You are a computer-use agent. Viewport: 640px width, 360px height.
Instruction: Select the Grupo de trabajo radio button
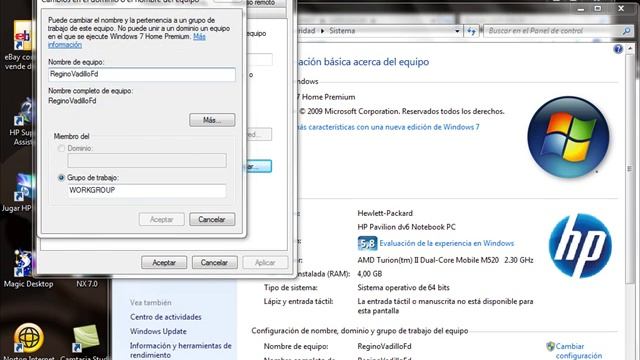pos(62,178)
